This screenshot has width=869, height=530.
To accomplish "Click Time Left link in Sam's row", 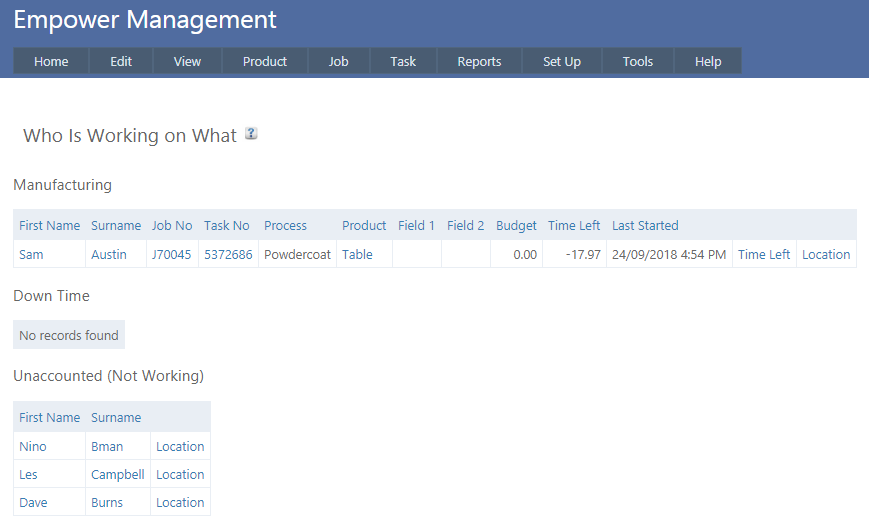I will (764, 255).
